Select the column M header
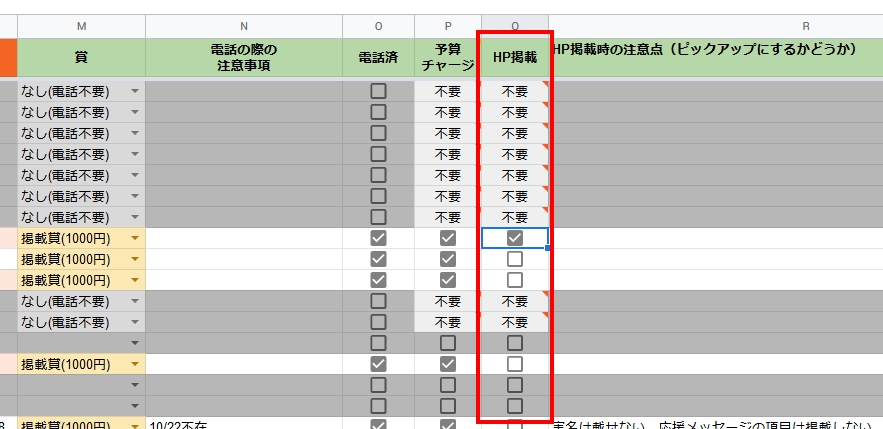Screen dimensions: 883x429 (81, 26)
